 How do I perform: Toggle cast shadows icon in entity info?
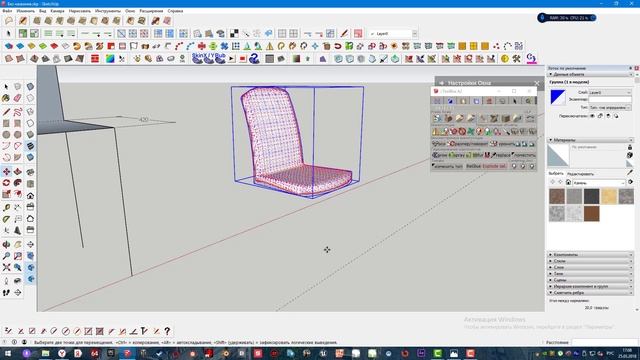616,116
